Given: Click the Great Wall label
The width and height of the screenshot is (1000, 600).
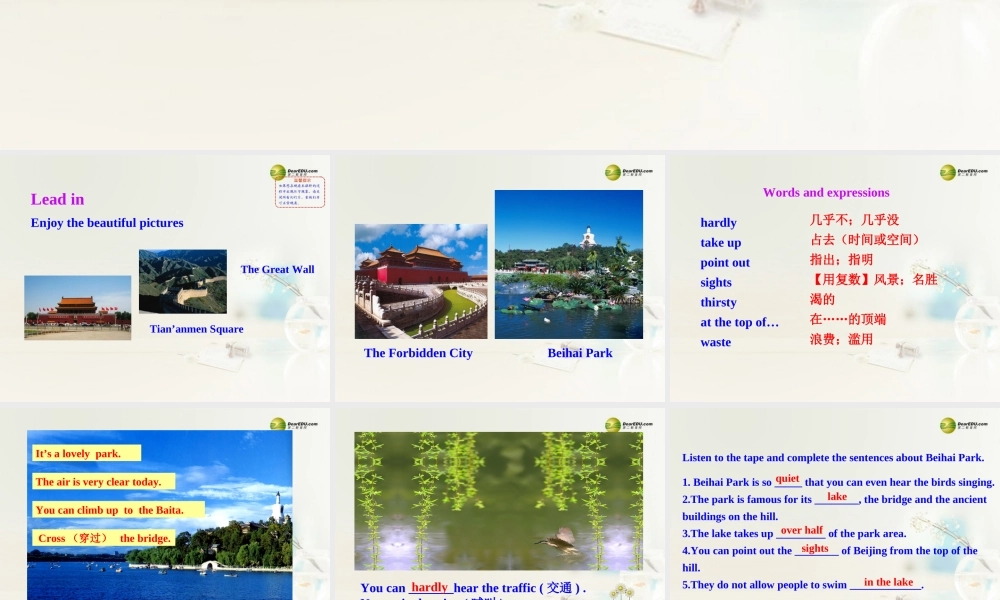Looking at the screenshot, I should [x=276, y=269].
